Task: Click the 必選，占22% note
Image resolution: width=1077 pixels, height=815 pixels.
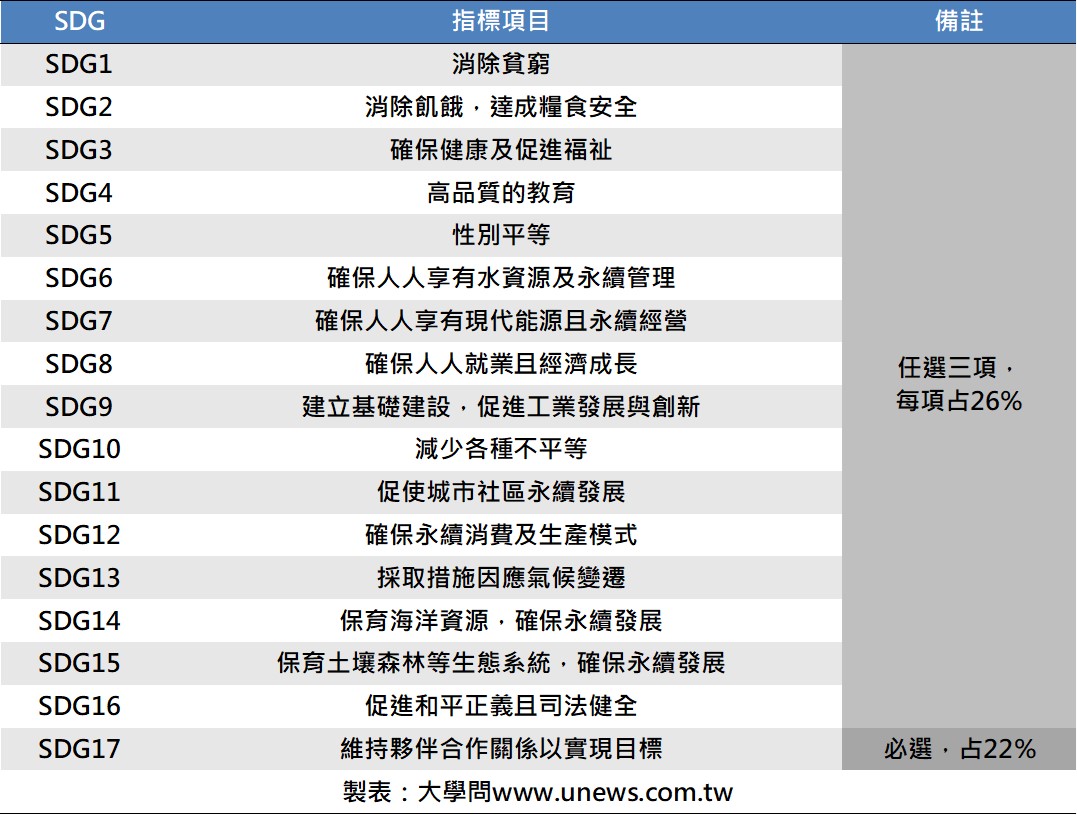Action: [x=959, y=748]
